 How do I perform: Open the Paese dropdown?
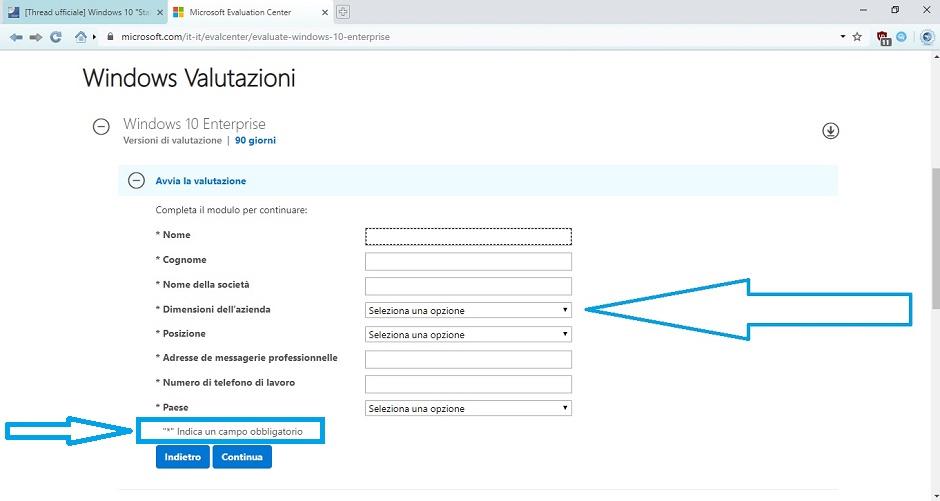(x=468, y=408)
